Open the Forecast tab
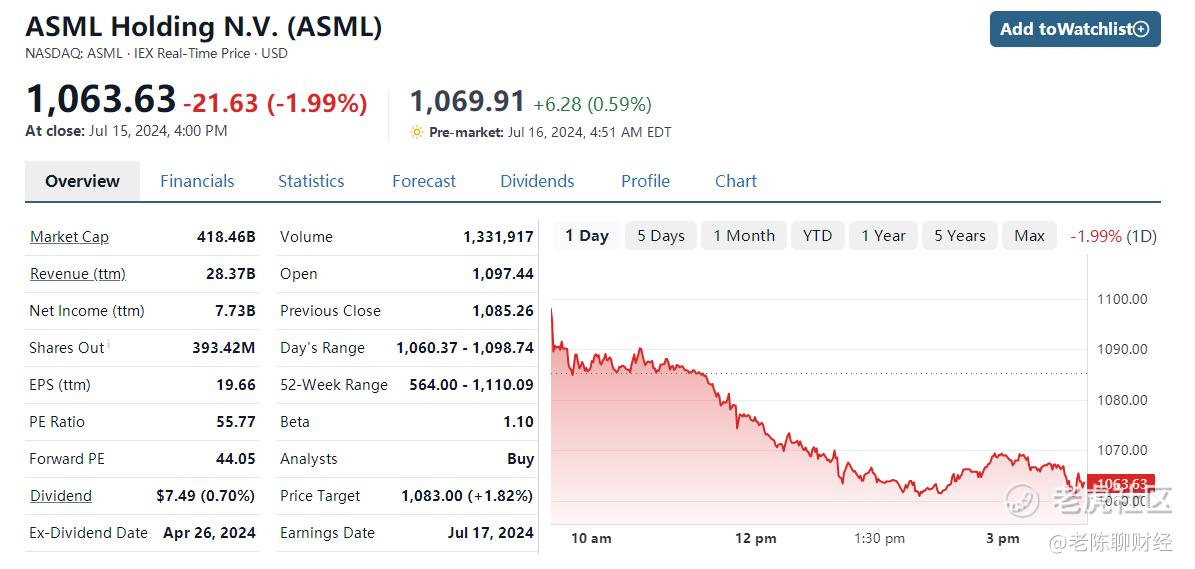Image resolution: width=1195 pixels, height=569 pixels. [424, 181]
